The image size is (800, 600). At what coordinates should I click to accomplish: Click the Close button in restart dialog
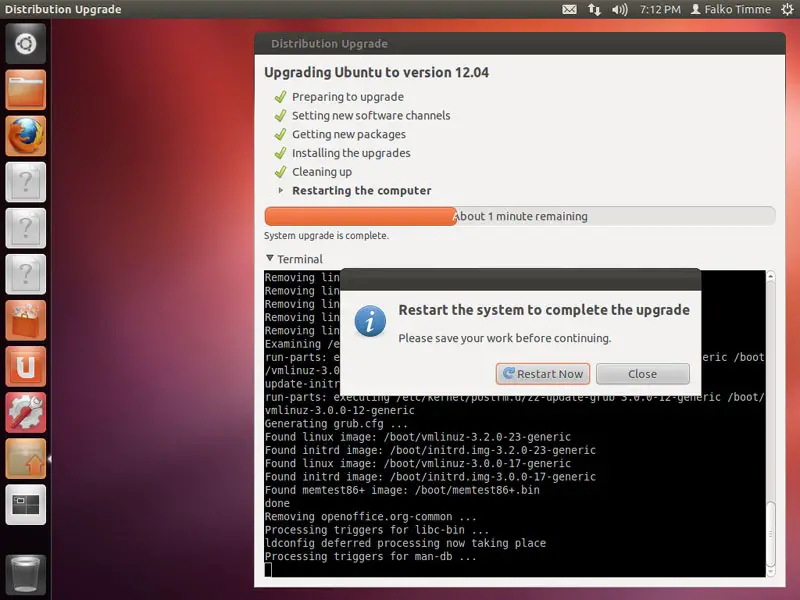(642, 374)
